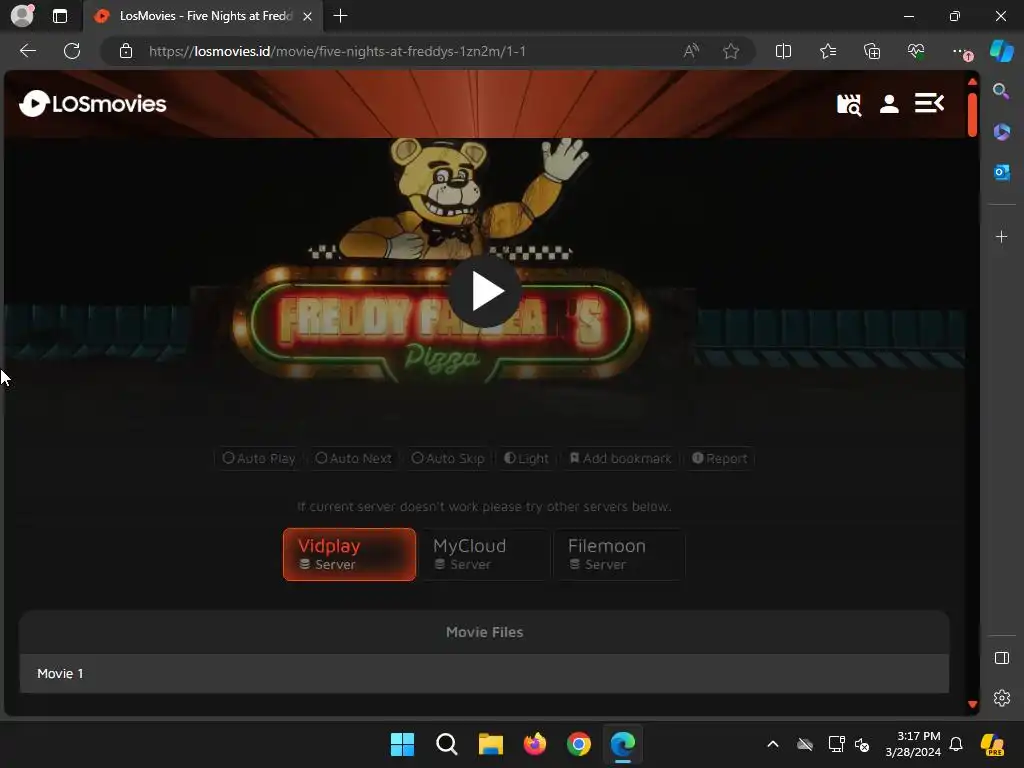Image resolution: width=1024 pixels, height=768 pixels.
Task: Open Collections panel
Action: tap(872, 51)
